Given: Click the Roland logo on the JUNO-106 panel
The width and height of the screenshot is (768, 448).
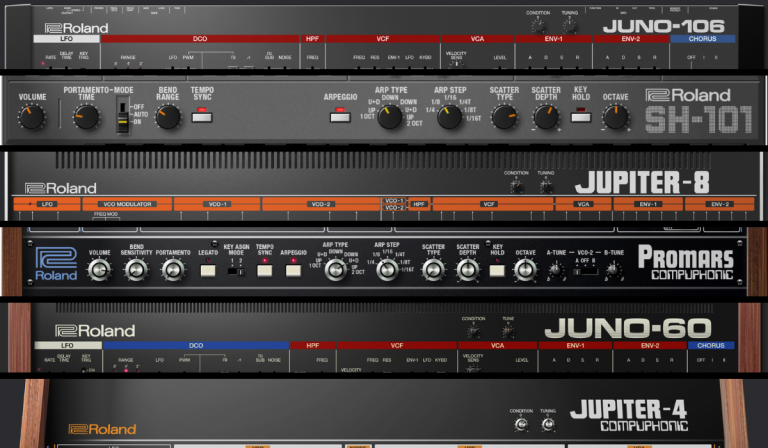Looking at the screenshot, I should pos(76,28).
